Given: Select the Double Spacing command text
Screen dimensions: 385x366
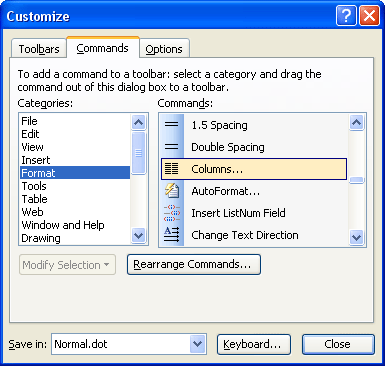Looking at the screenshot, I should (228, 147).
